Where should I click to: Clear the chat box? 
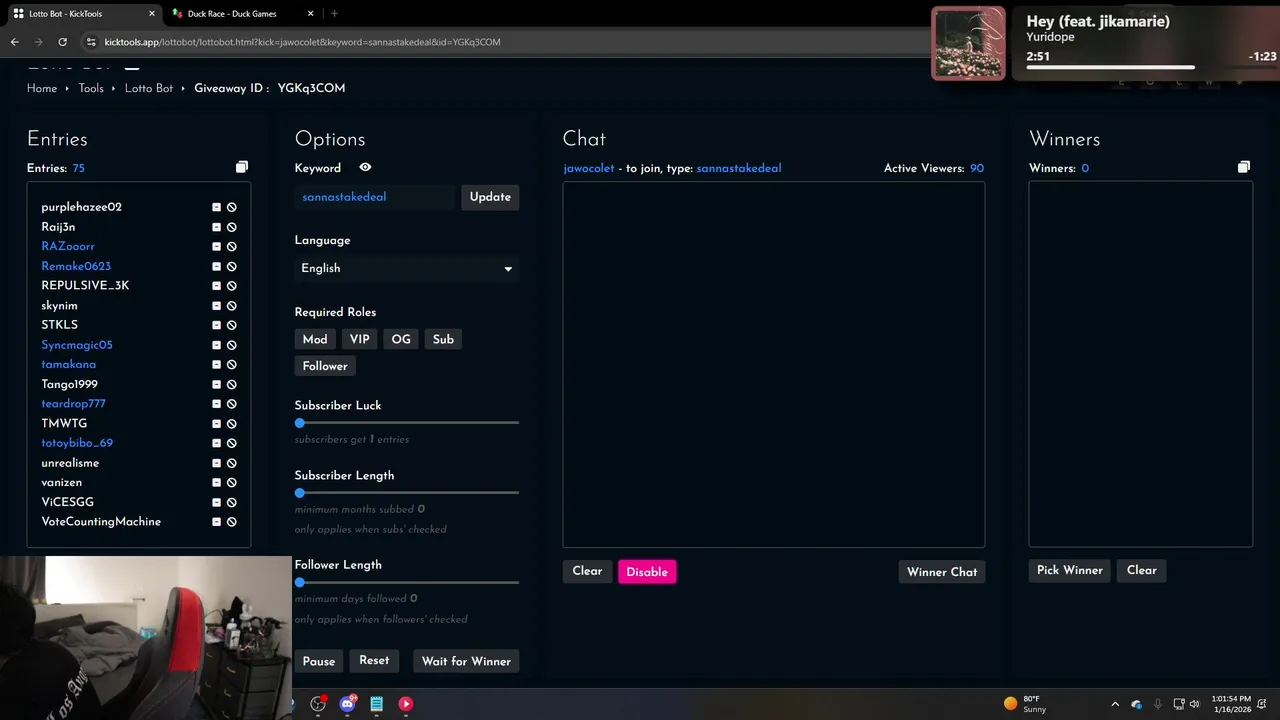(587, 571)
